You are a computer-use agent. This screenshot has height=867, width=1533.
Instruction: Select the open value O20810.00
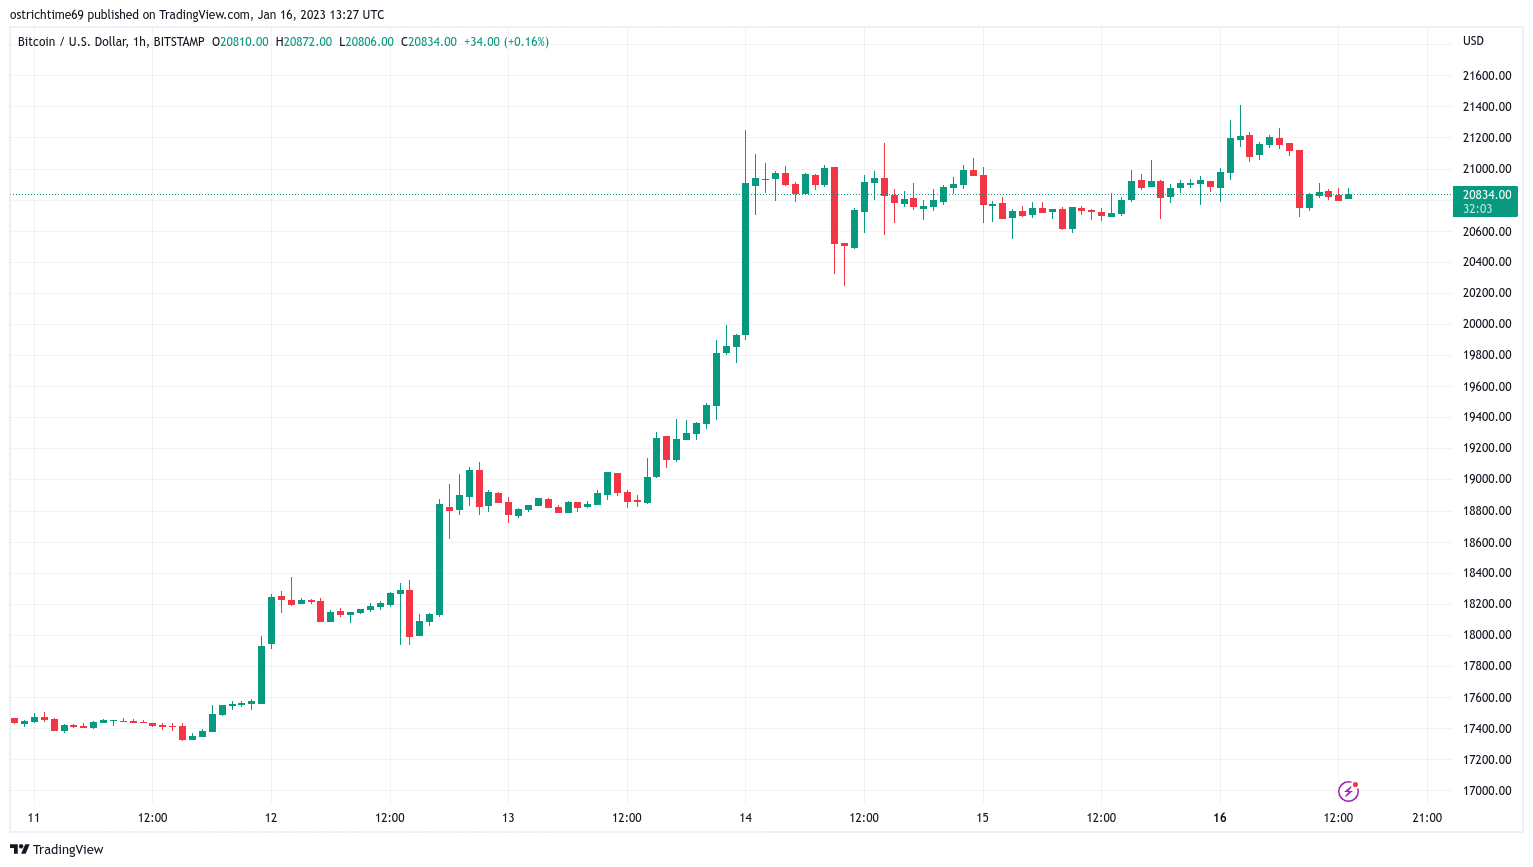[240, 42]
